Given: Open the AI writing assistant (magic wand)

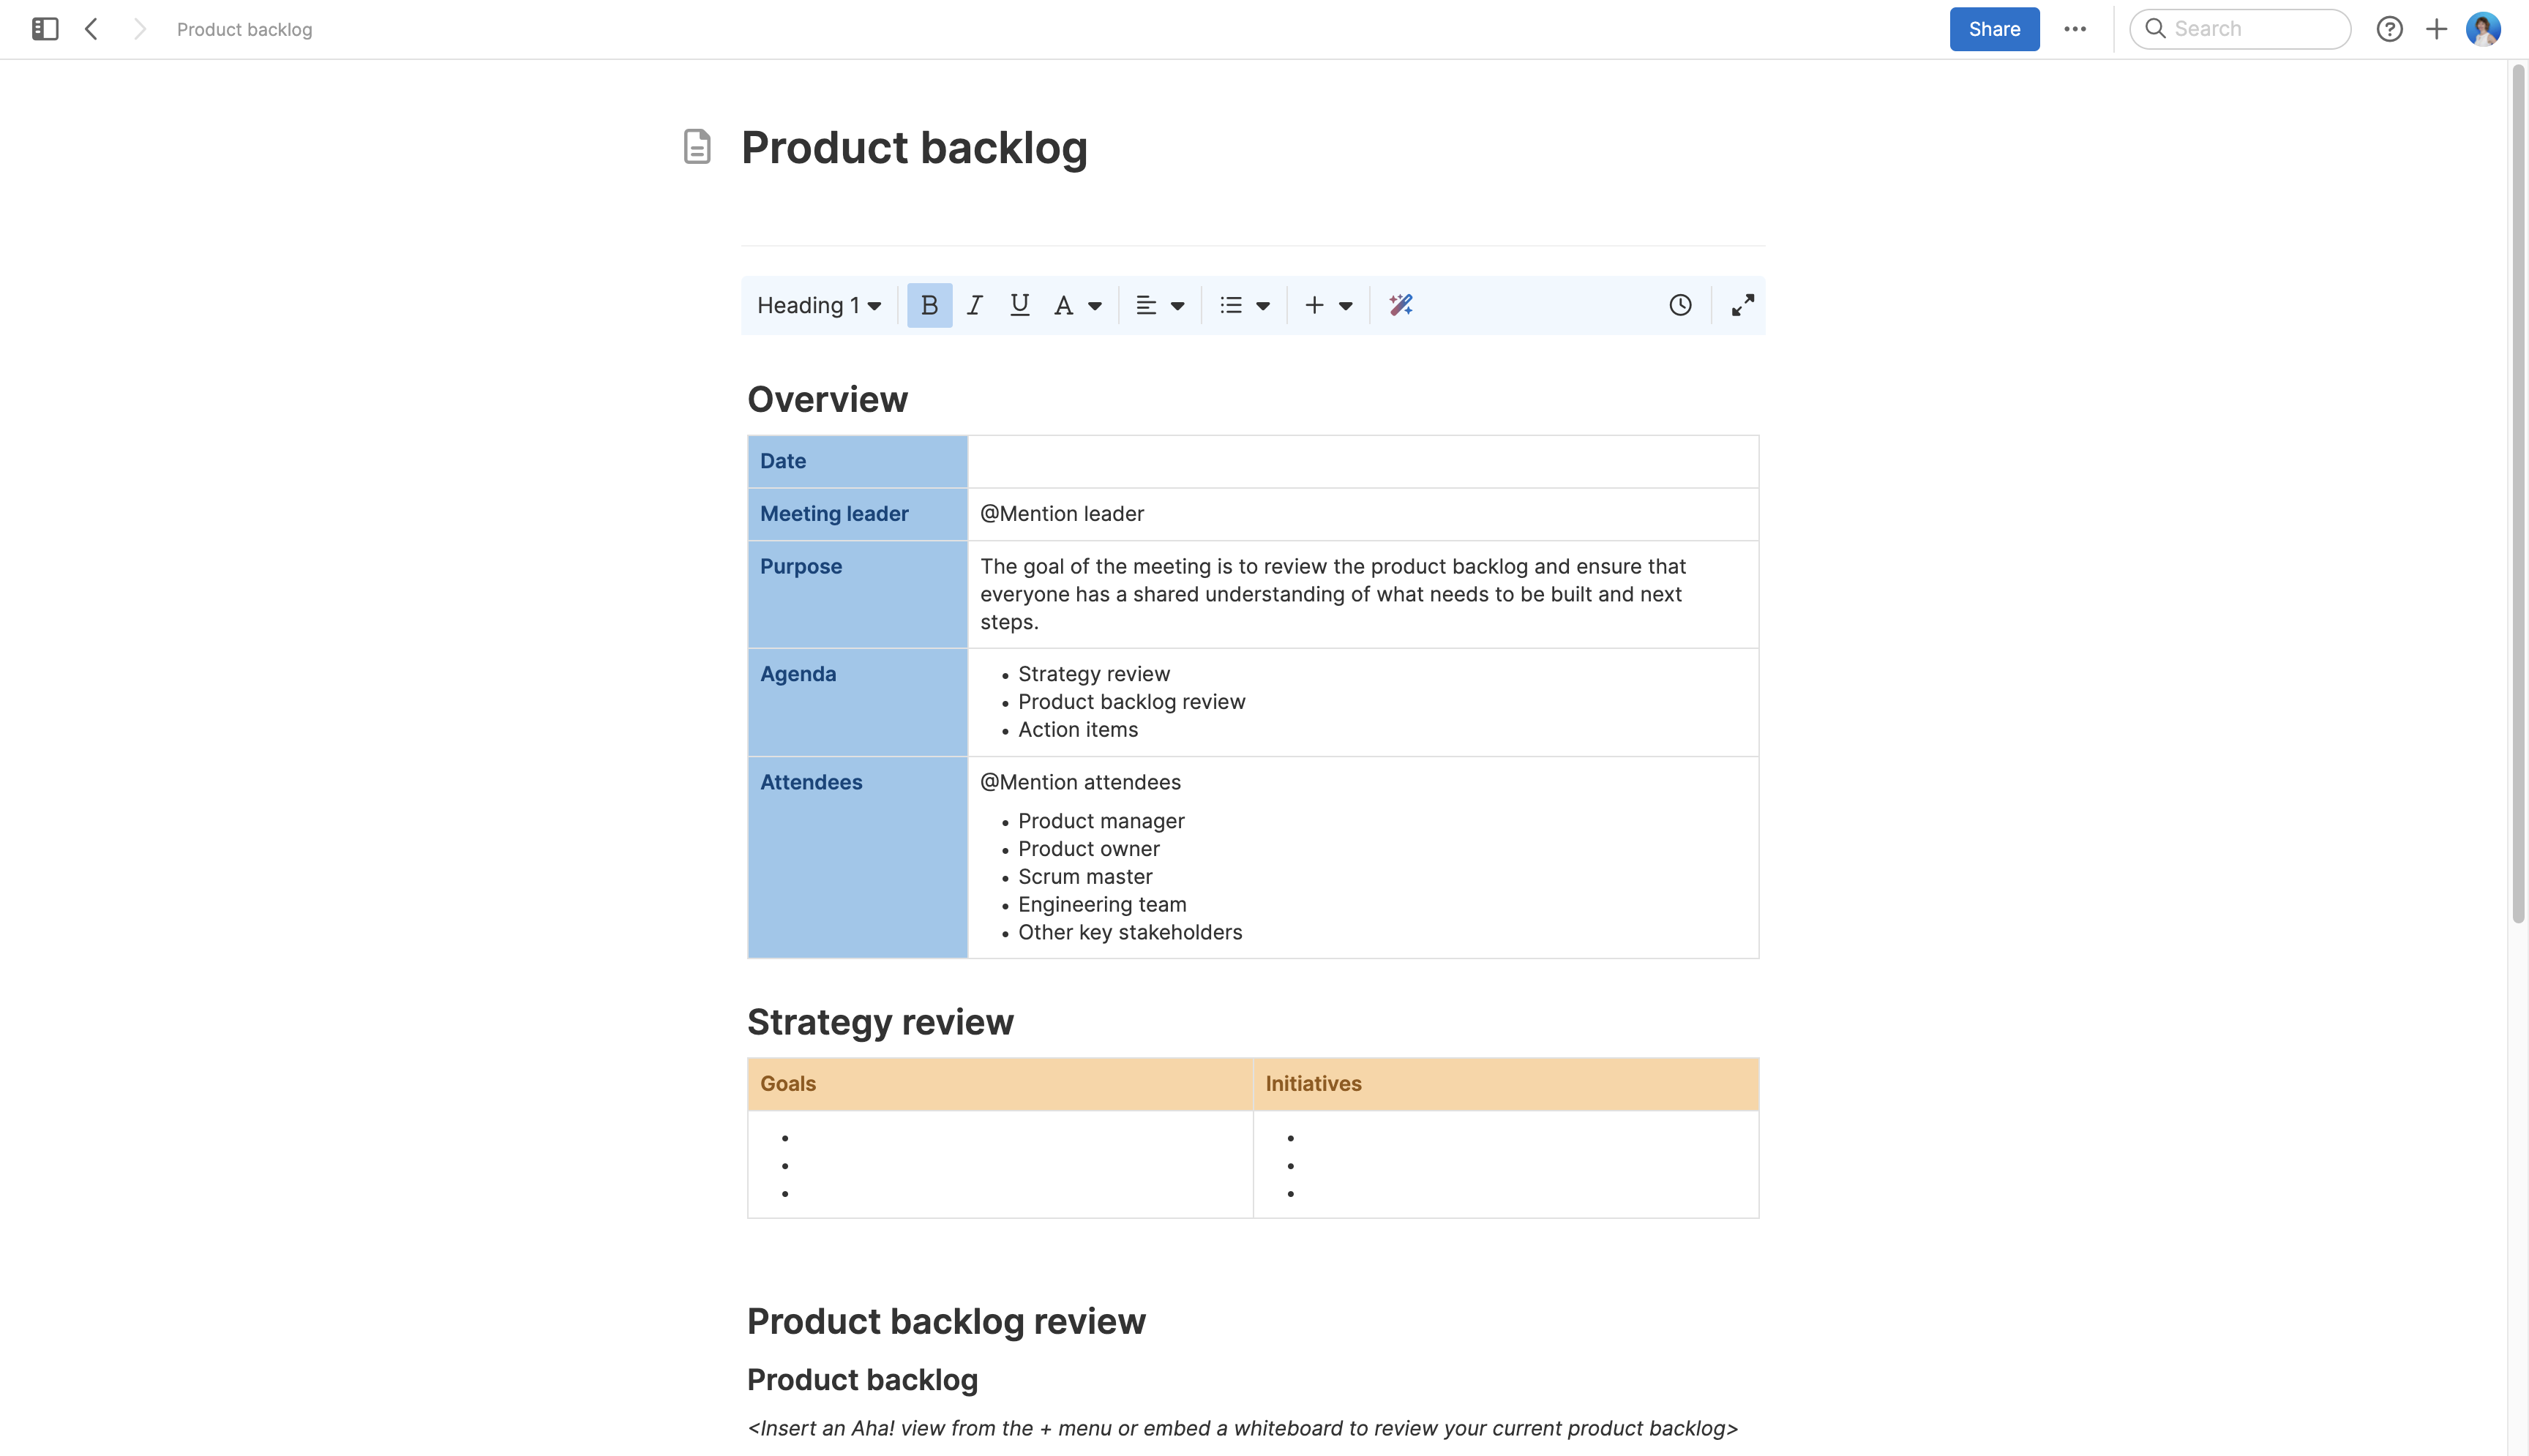Looking at the screenshot, I should tap(1400, 305).
